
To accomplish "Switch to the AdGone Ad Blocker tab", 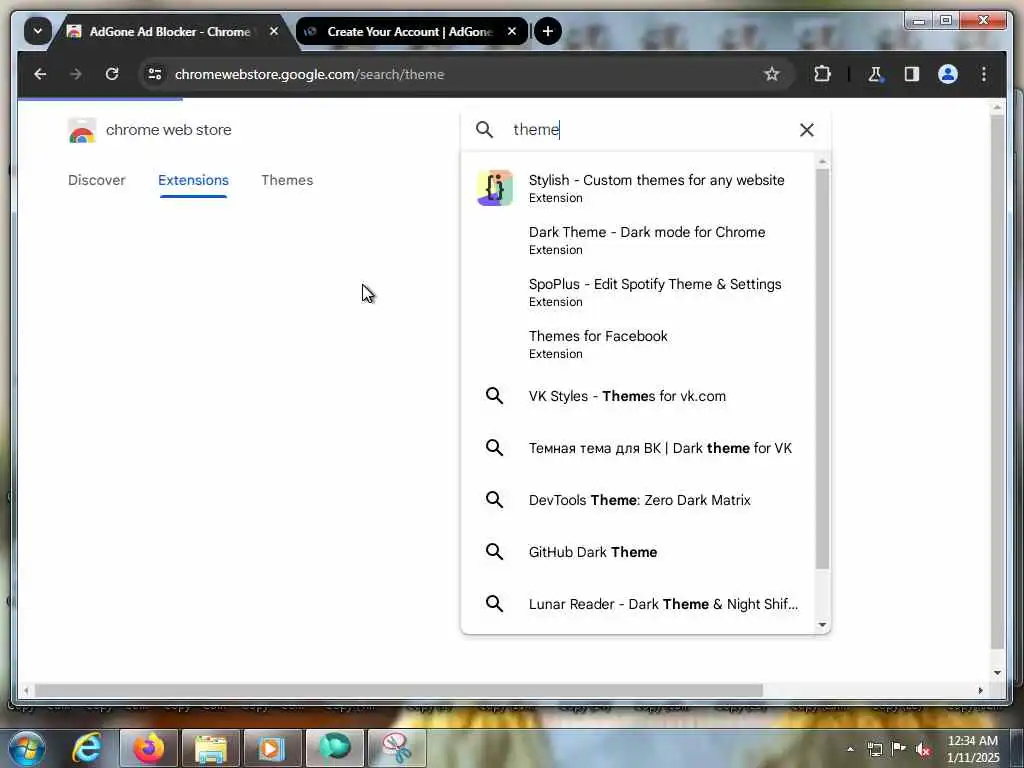I will point(170,31).
